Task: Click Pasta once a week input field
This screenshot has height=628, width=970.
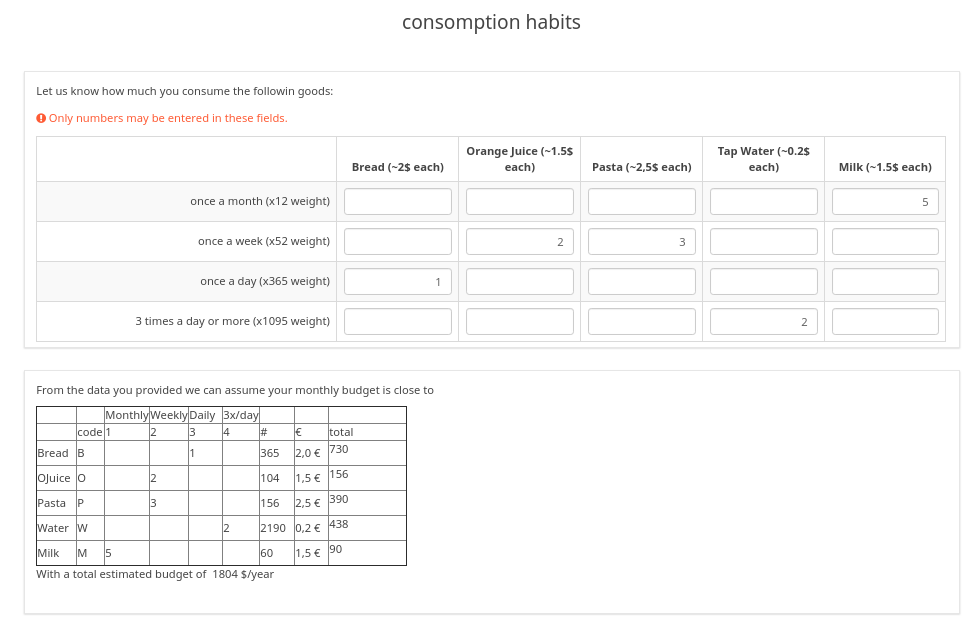Action: point(642,241)
